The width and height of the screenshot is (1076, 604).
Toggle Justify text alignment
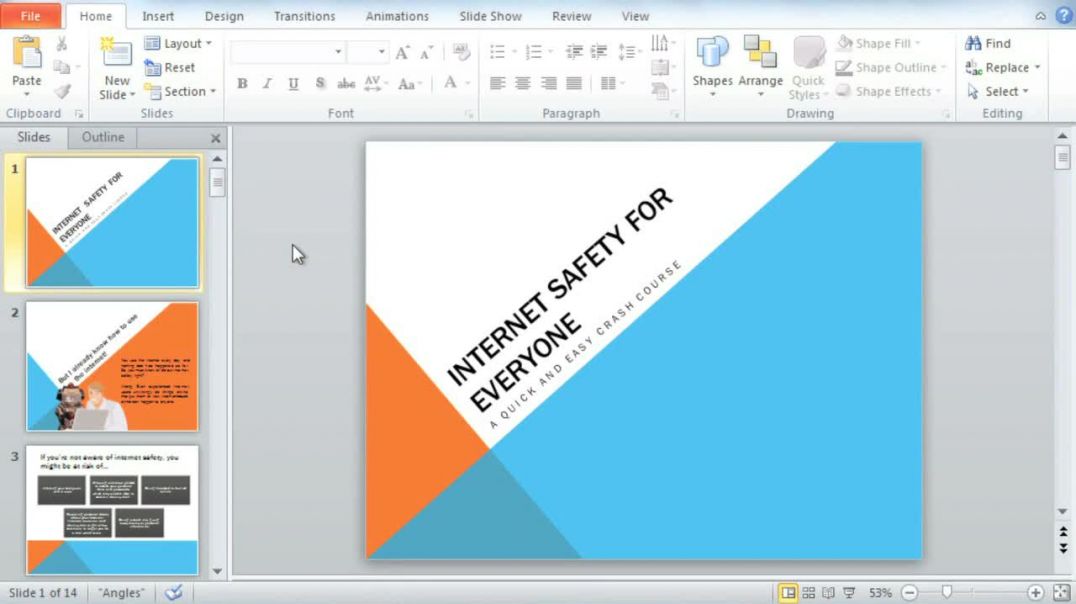(x=574, y=84)
